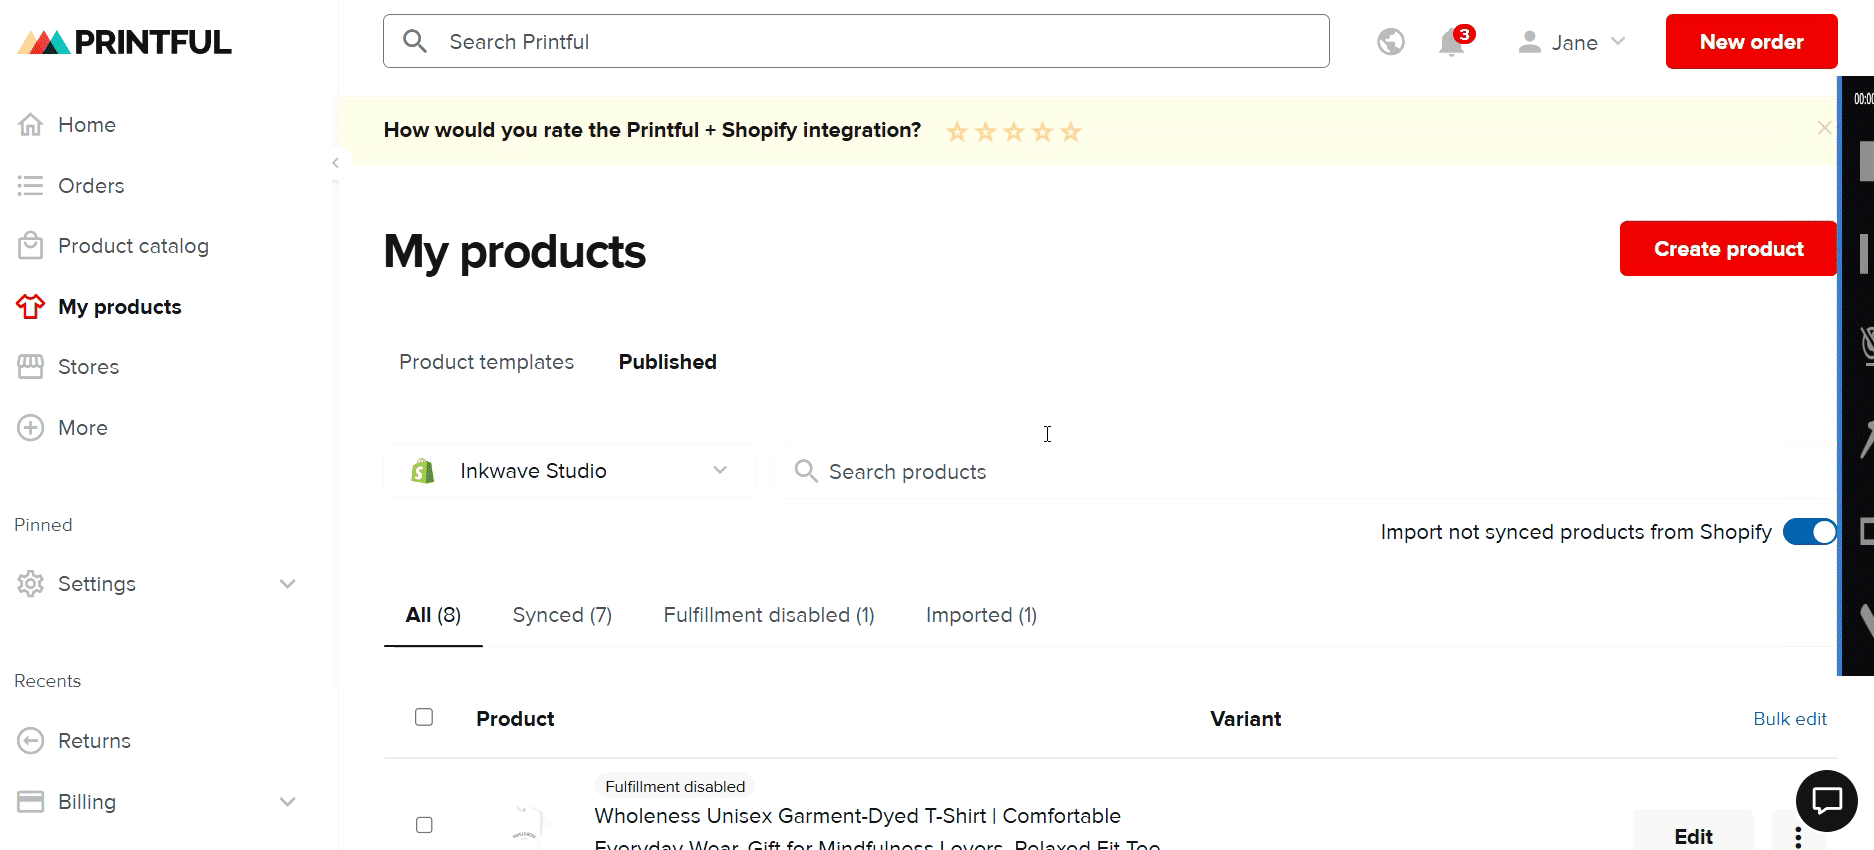Open Wholeness Unisex Garment-Dyed T-Shirt title
The width and height of the screenshot is (1874, 850).
coord(877,830)
